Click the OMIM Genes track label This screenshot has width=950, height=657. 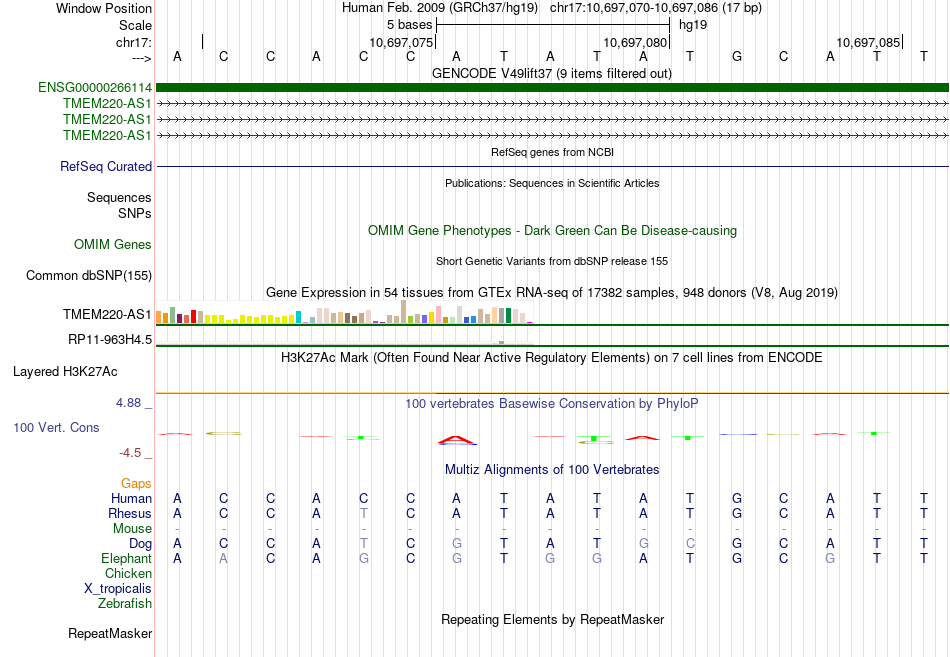coord(112,244)
